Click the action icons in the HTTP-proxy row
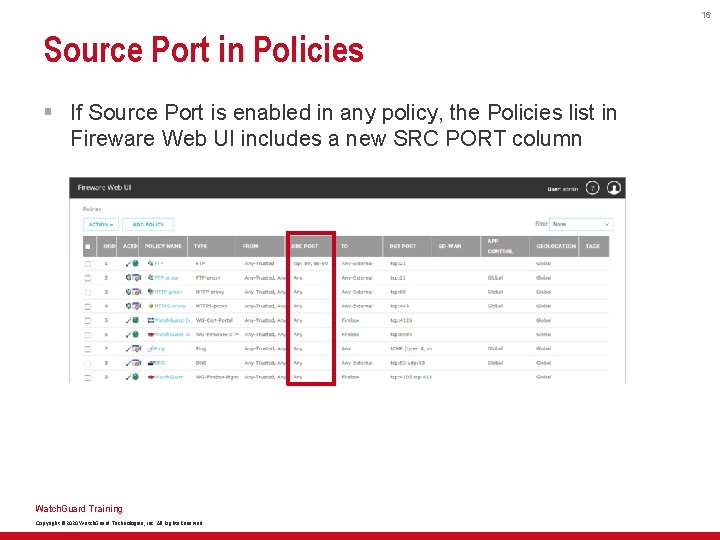This screenshot has width=720, height=540. pyautogui.click(x=133, y=292)
